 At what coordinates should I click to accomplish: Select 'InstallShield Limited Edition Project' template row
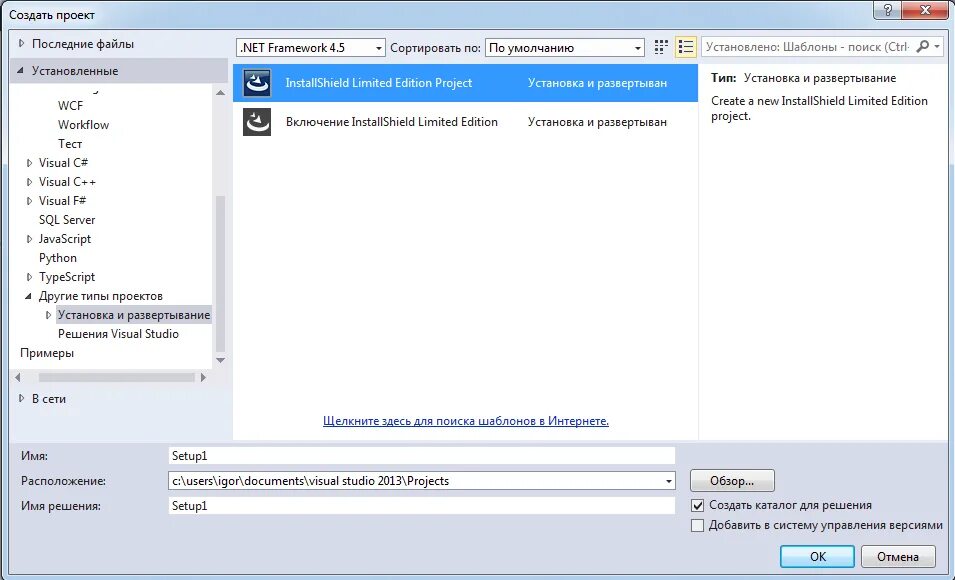point(465,83)
